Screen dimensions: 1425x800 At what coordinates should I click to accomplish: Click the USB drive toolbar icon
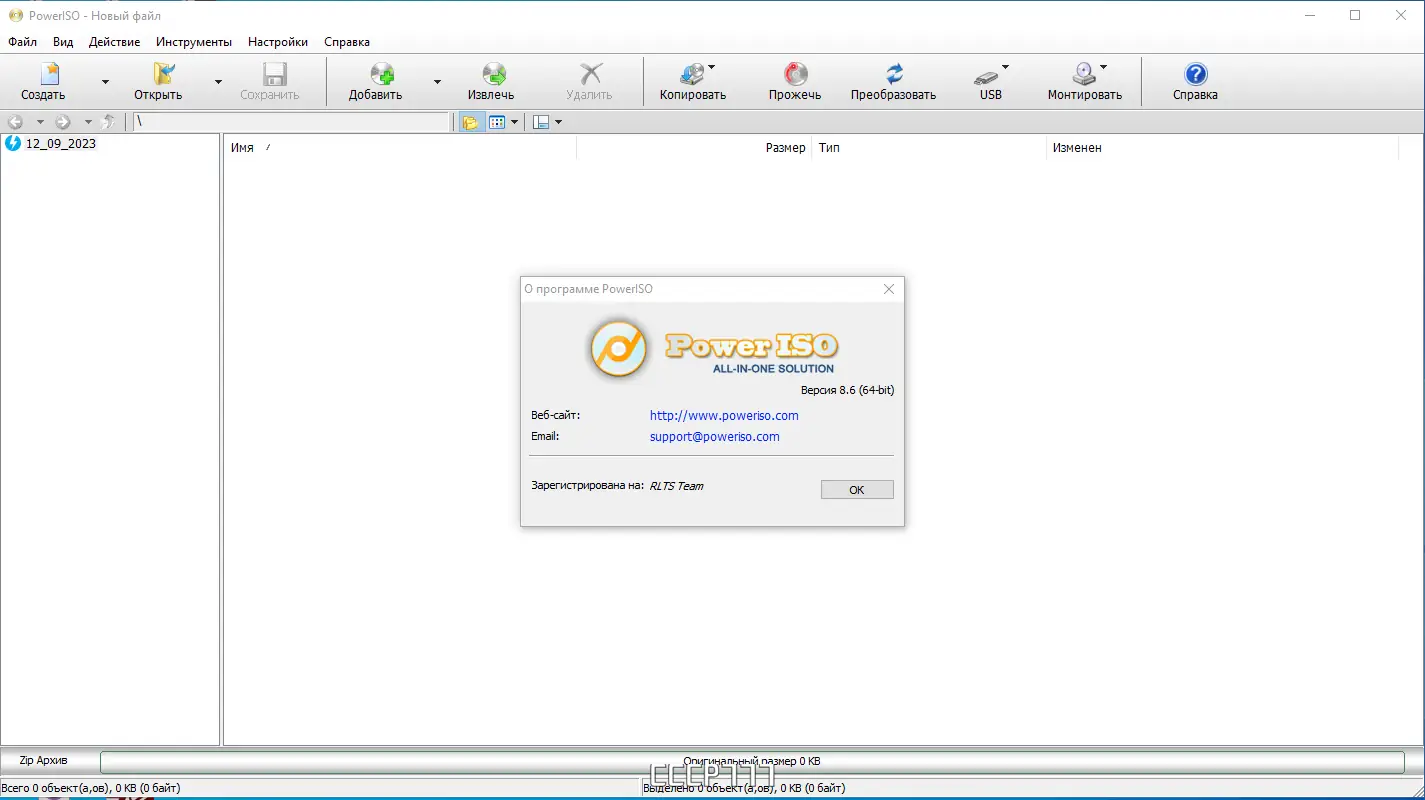(987, 76)
